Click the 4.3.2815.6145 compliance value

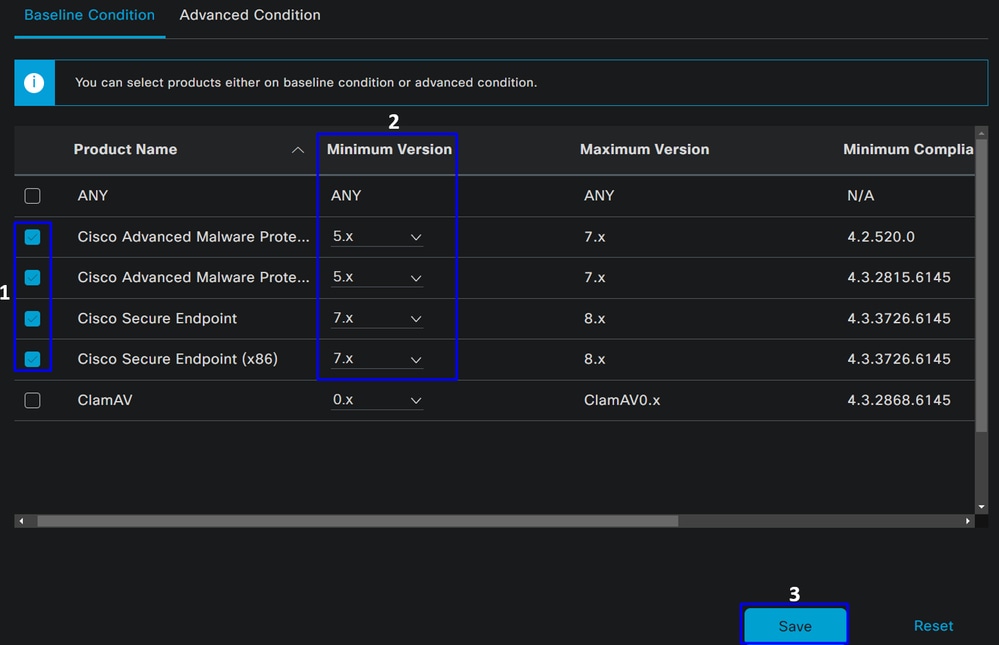[x=899, y=278]
